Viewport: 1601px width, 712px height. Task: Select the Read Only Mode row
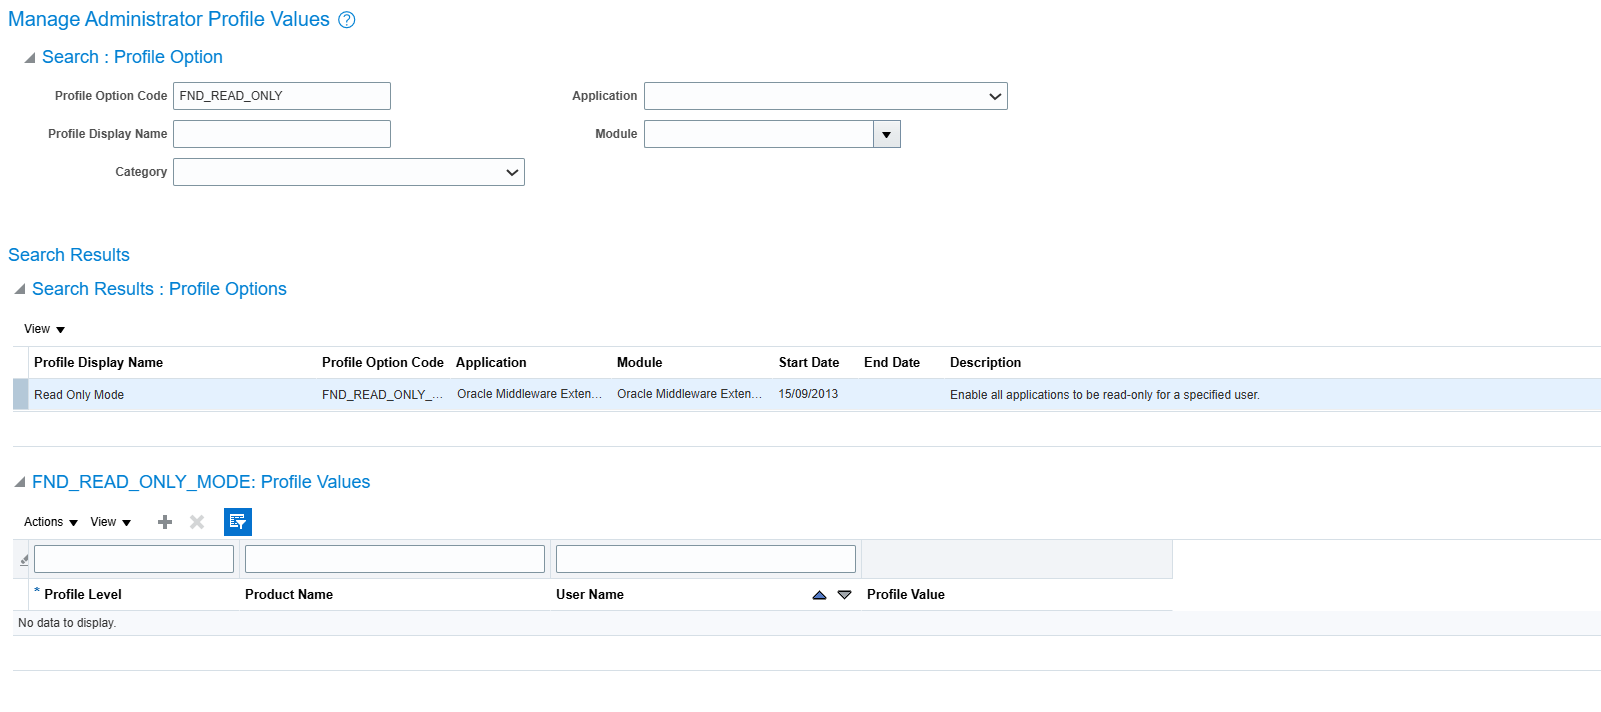807,395
